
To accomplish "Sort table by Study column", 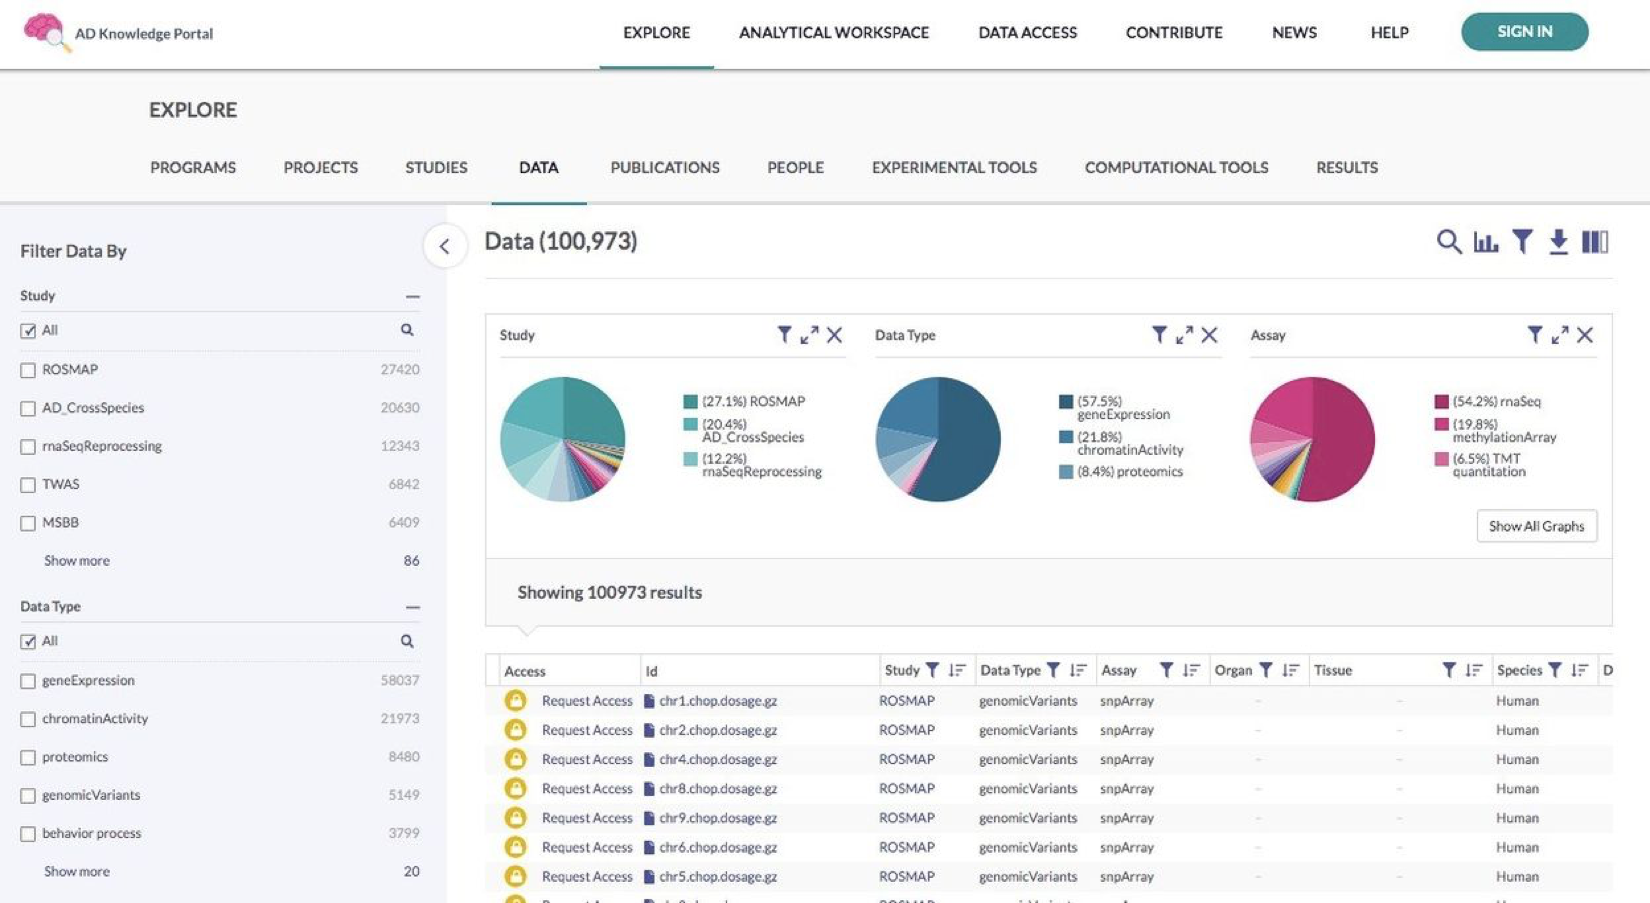I will coord(957,670).
